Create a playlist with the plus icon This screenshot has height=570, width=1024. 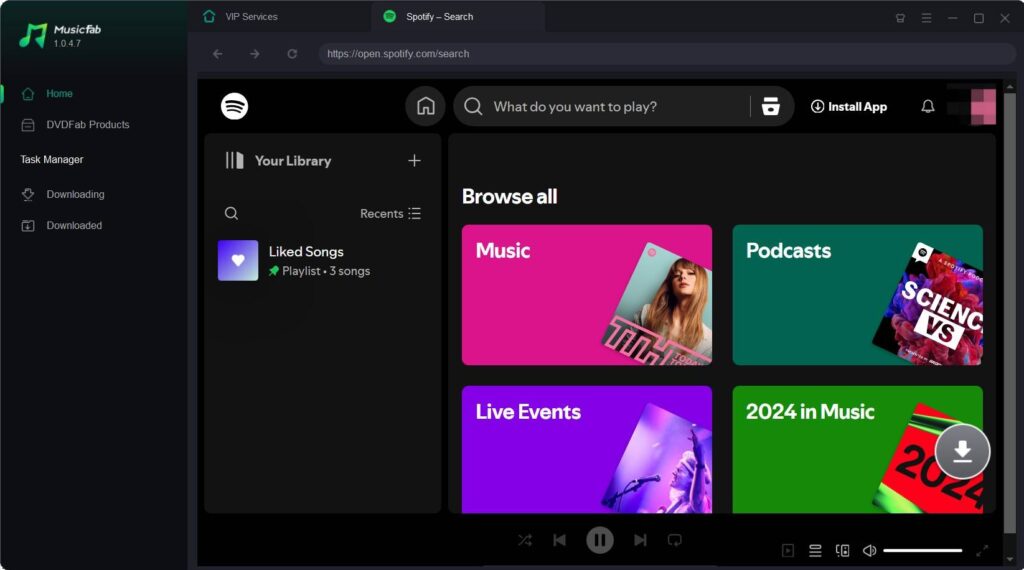click(x=414, y=161)
